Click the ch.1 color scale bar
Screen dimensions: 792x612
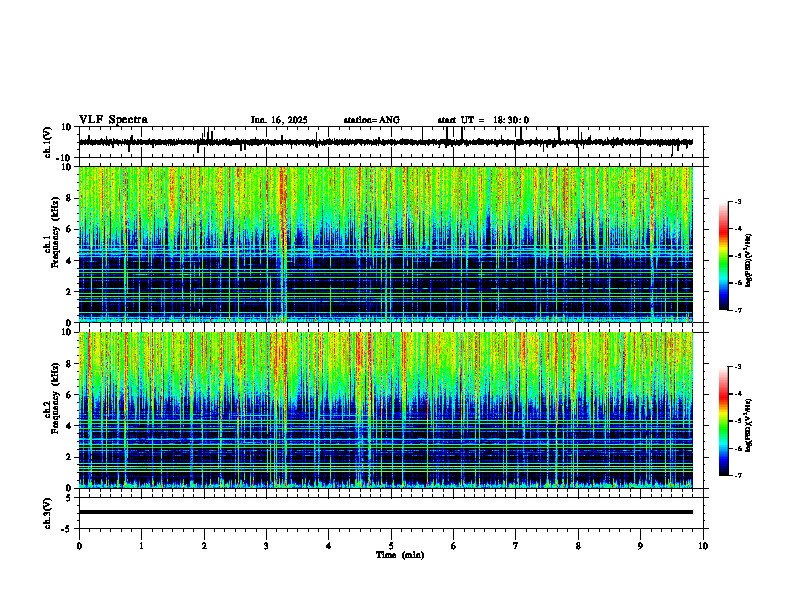tap(724, 256)
